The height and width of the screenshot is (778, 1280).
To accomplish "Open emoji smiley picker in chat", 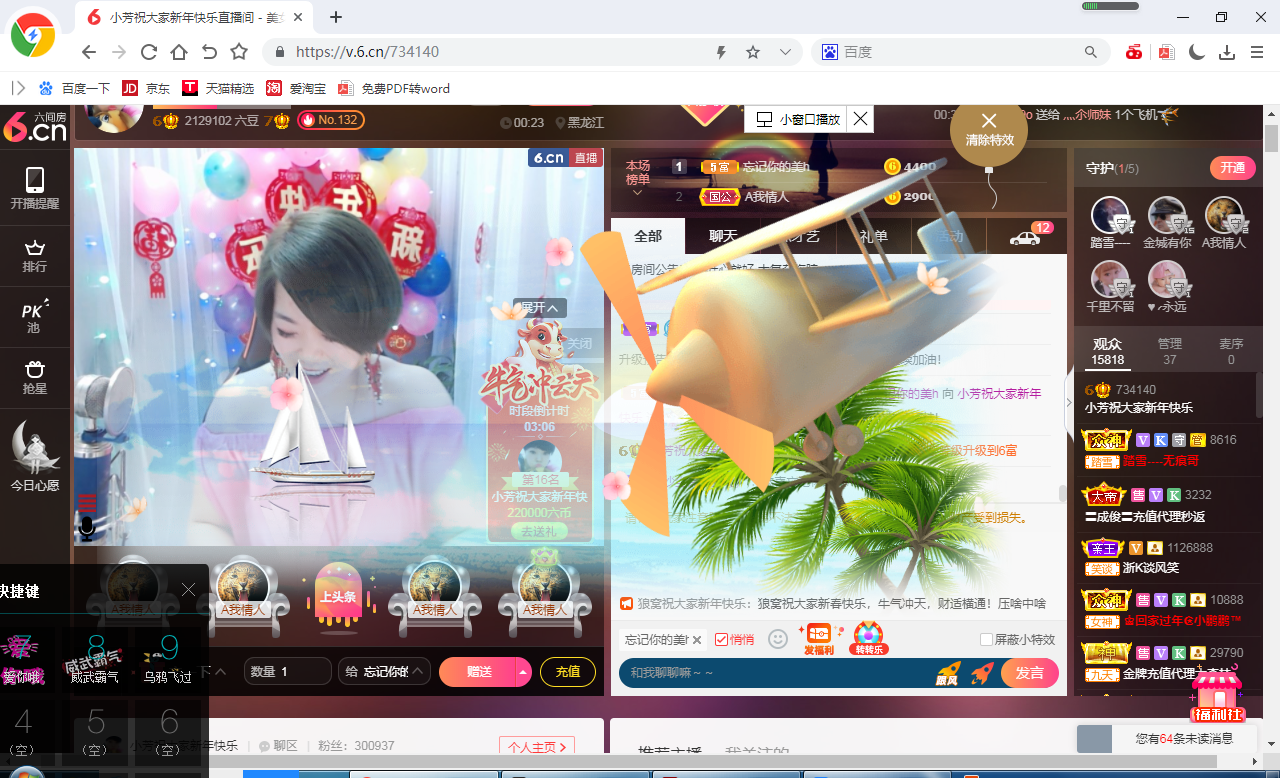I will [x=777, y=638].
